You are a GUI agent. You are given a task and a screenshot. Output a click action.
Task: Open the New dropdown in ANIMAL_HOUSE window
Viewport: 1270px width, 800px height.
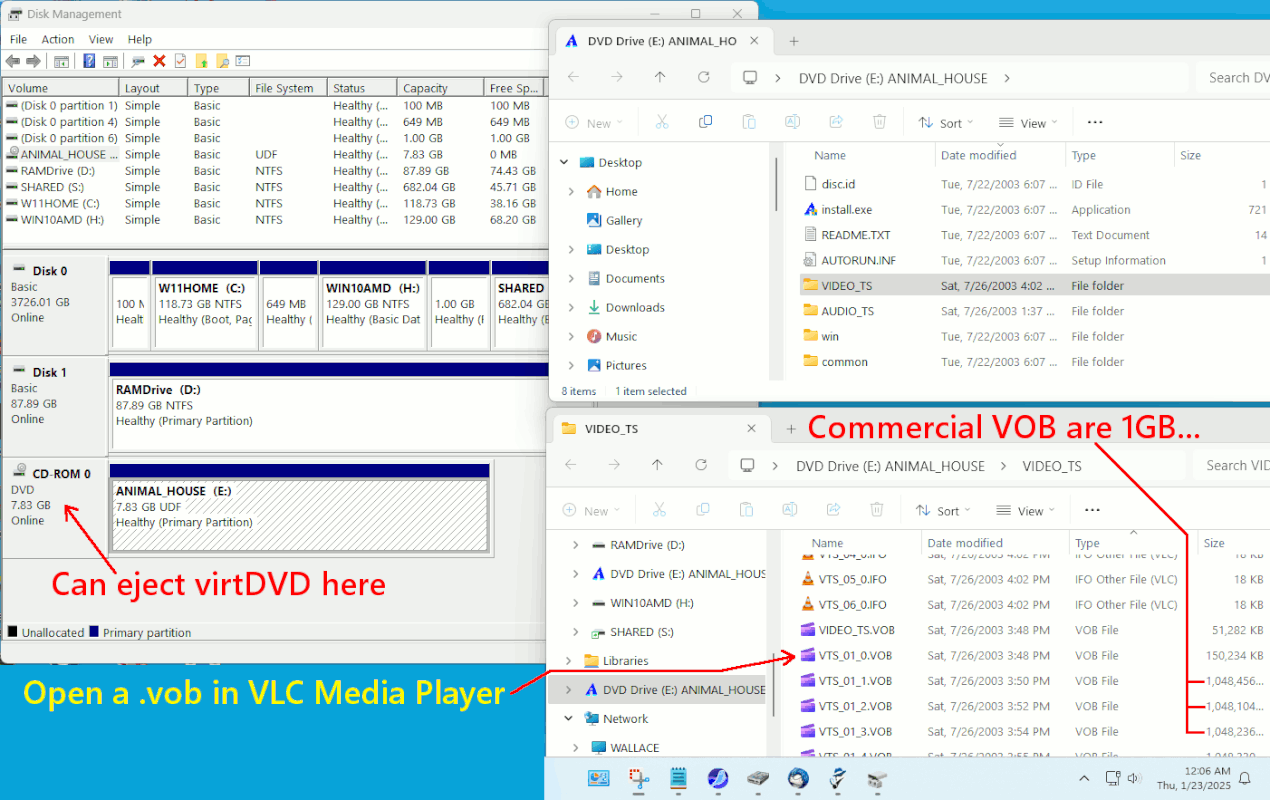594,123
